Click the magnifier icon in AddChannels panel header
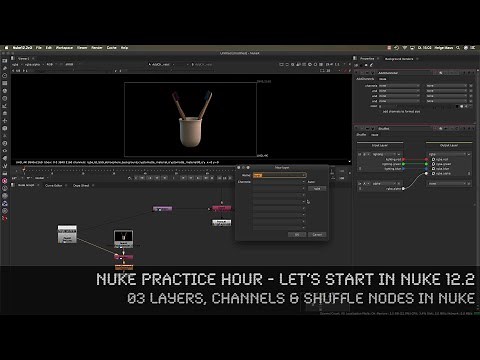Viewport: 480px width, 360px height. 440,73
